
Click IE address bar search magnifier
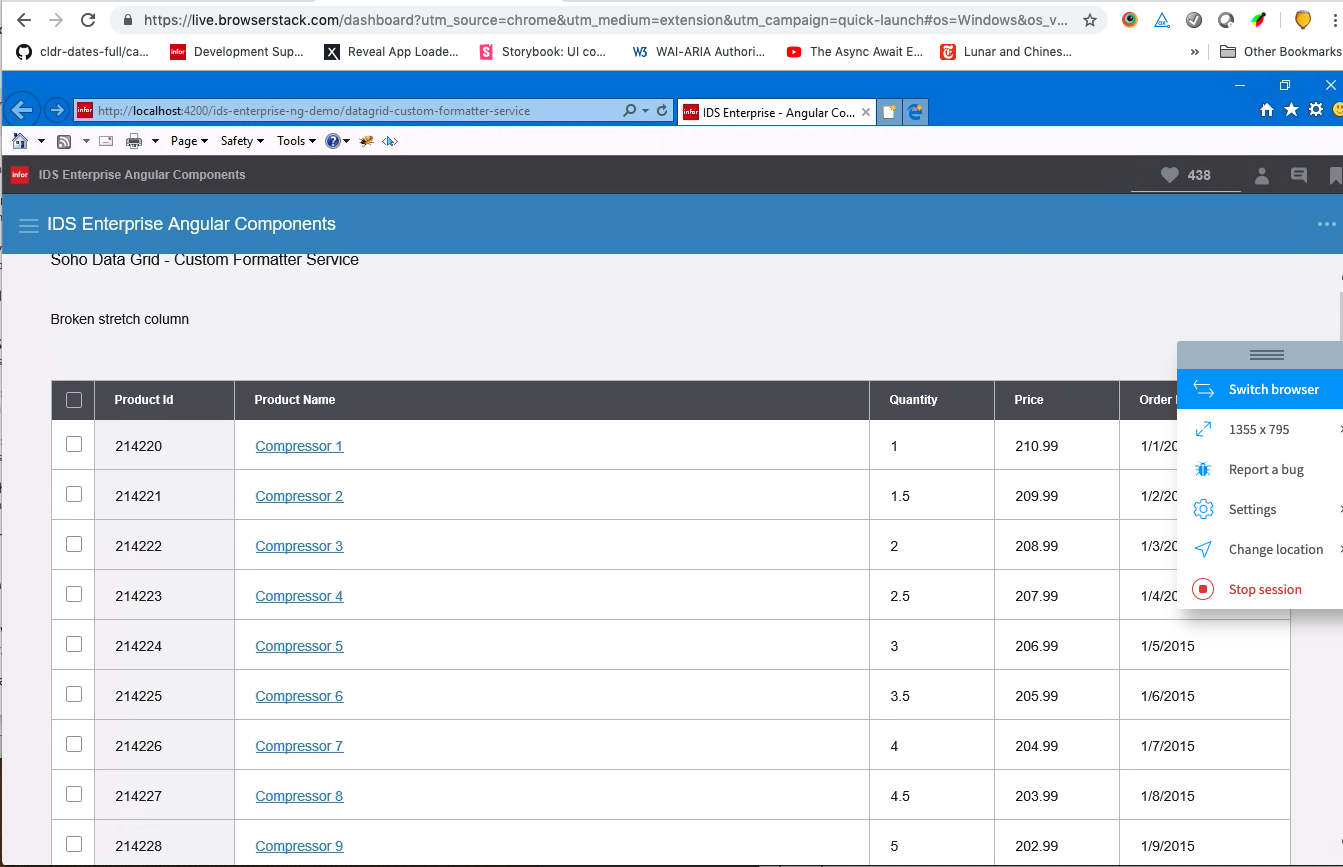[x=629, y=111]
